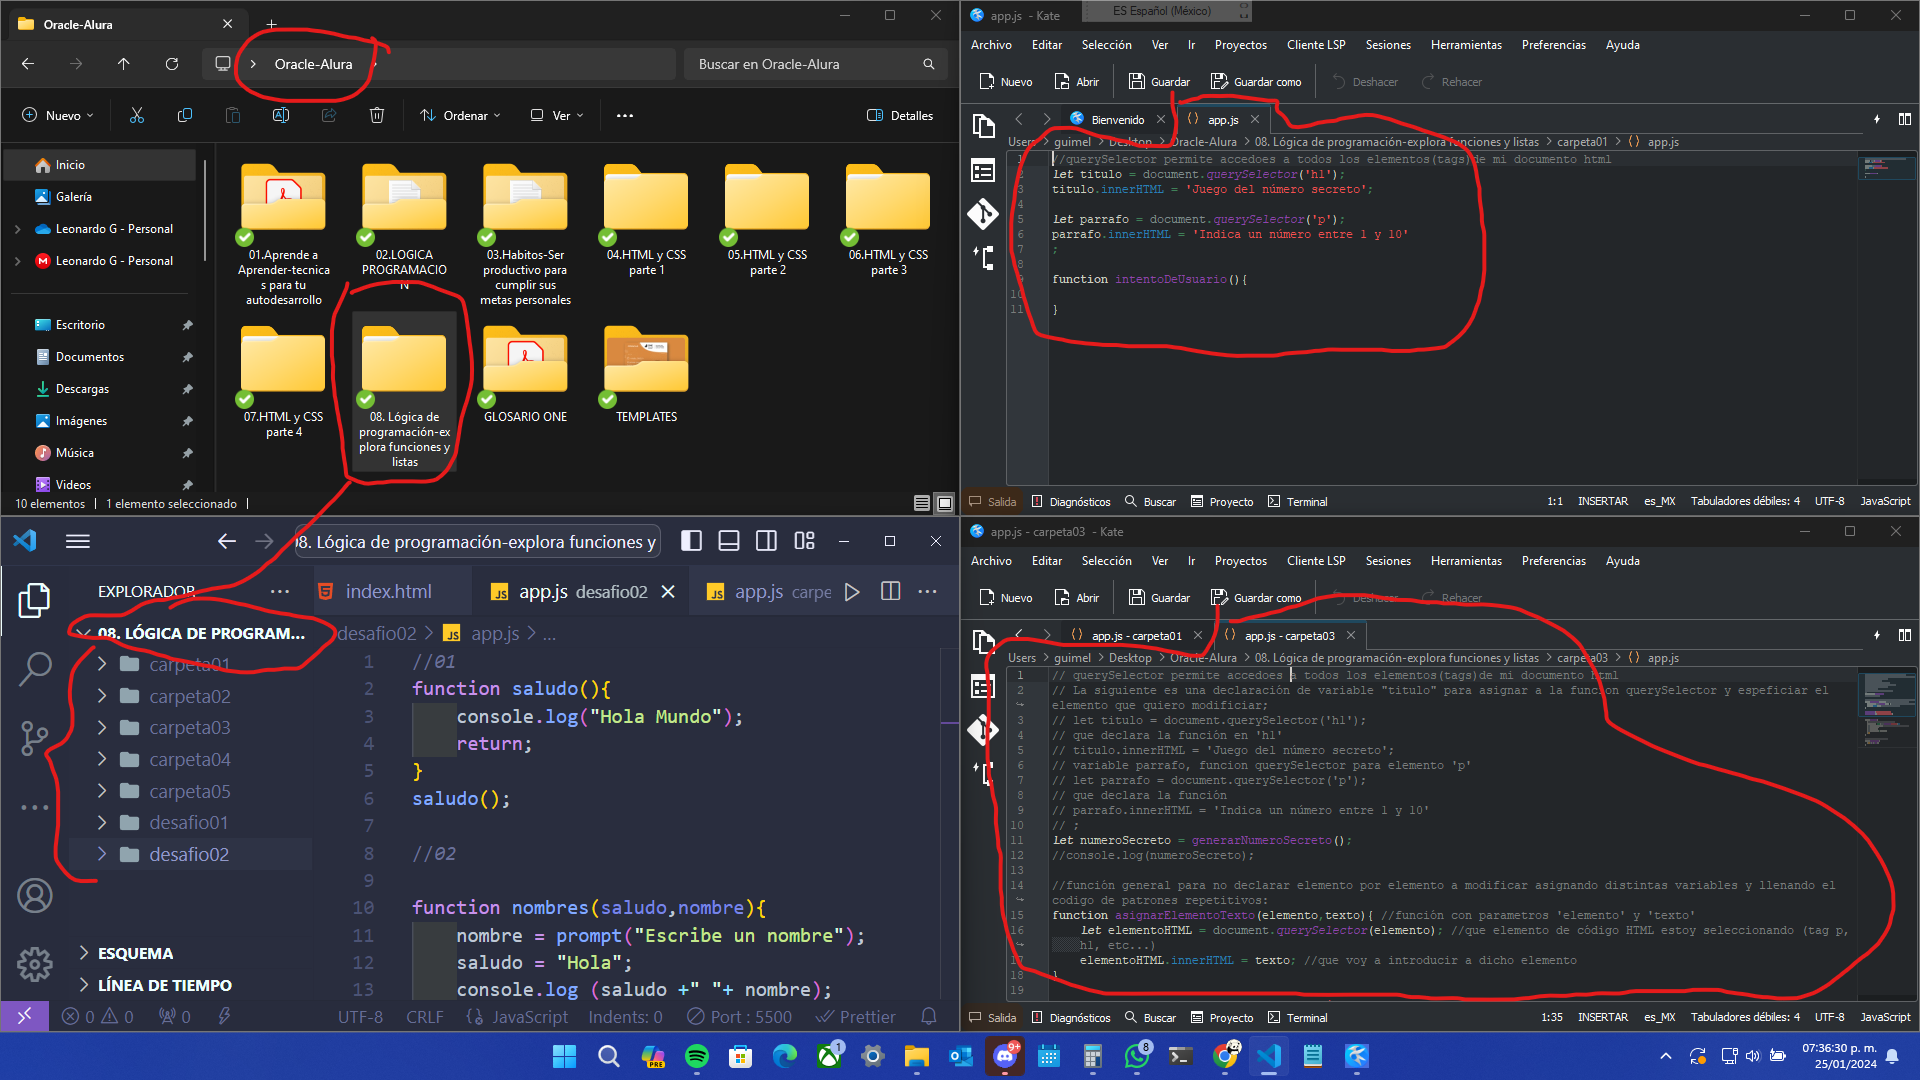Switch to the index.html tab in VS Code
The height and width of the screenshot is (1080, 1920).
click(388, 592)
